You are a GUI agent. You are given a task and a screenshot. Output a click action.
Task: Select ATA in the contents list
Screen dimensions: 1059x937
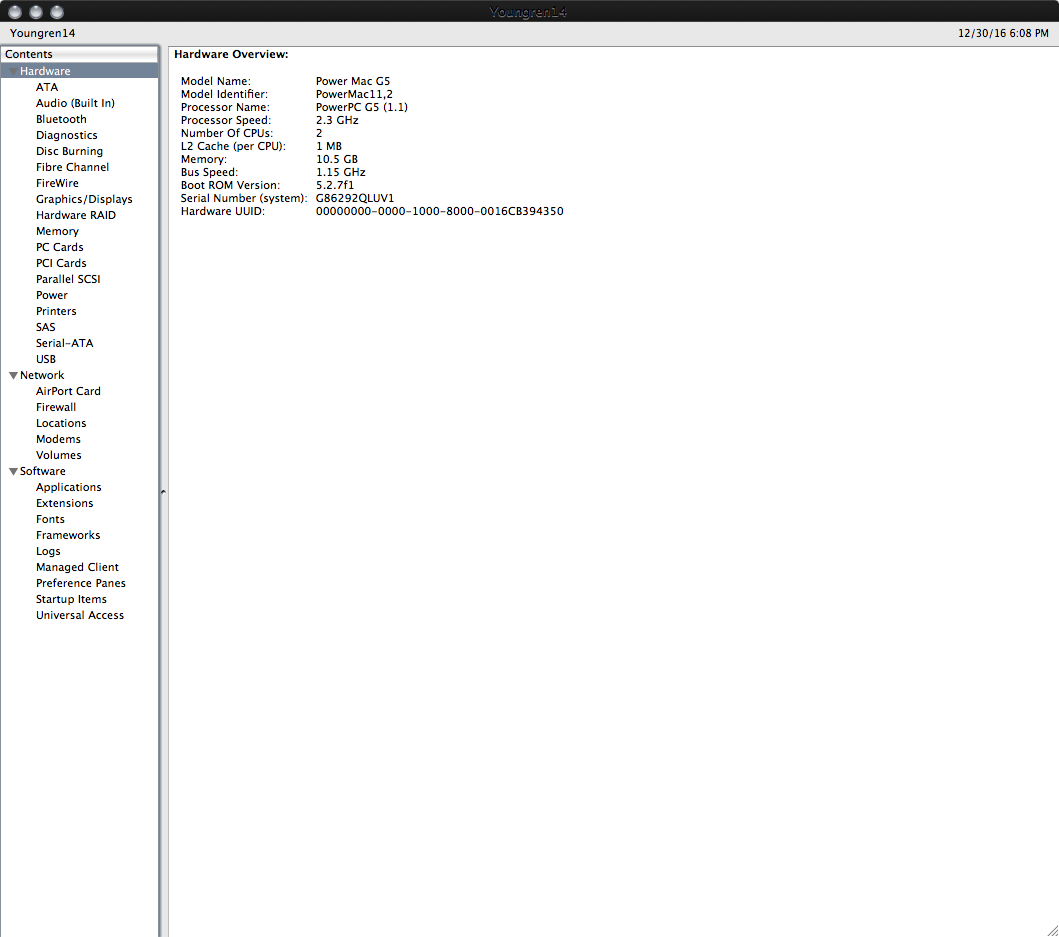coord(47,87)
